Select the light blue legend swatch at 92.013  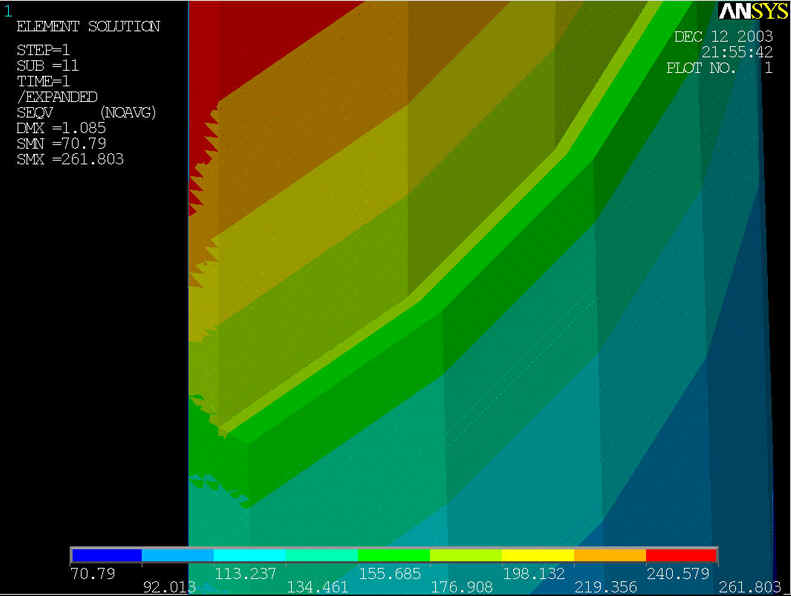(x=178, y=555)
